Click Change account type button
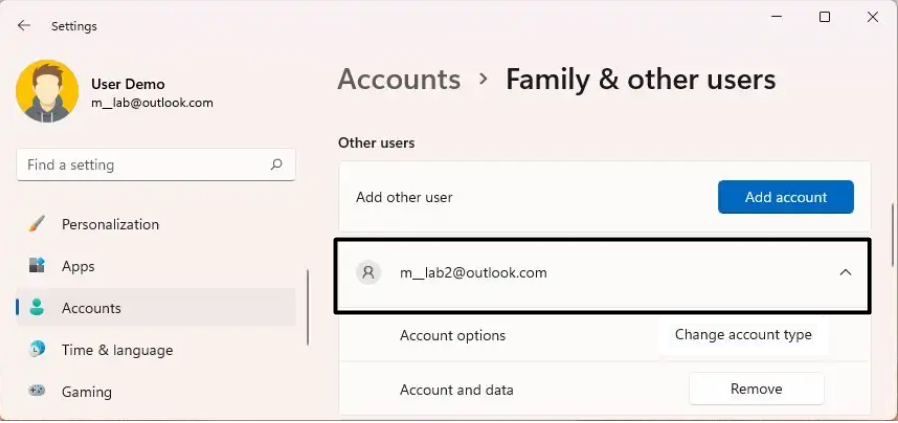The image size is (898, 423). (x=743, y=335)
